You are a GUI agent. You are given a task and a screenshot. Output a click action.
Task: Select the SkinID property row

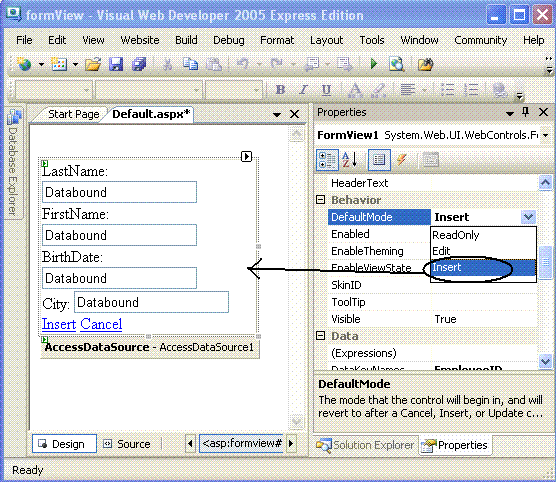433,285
